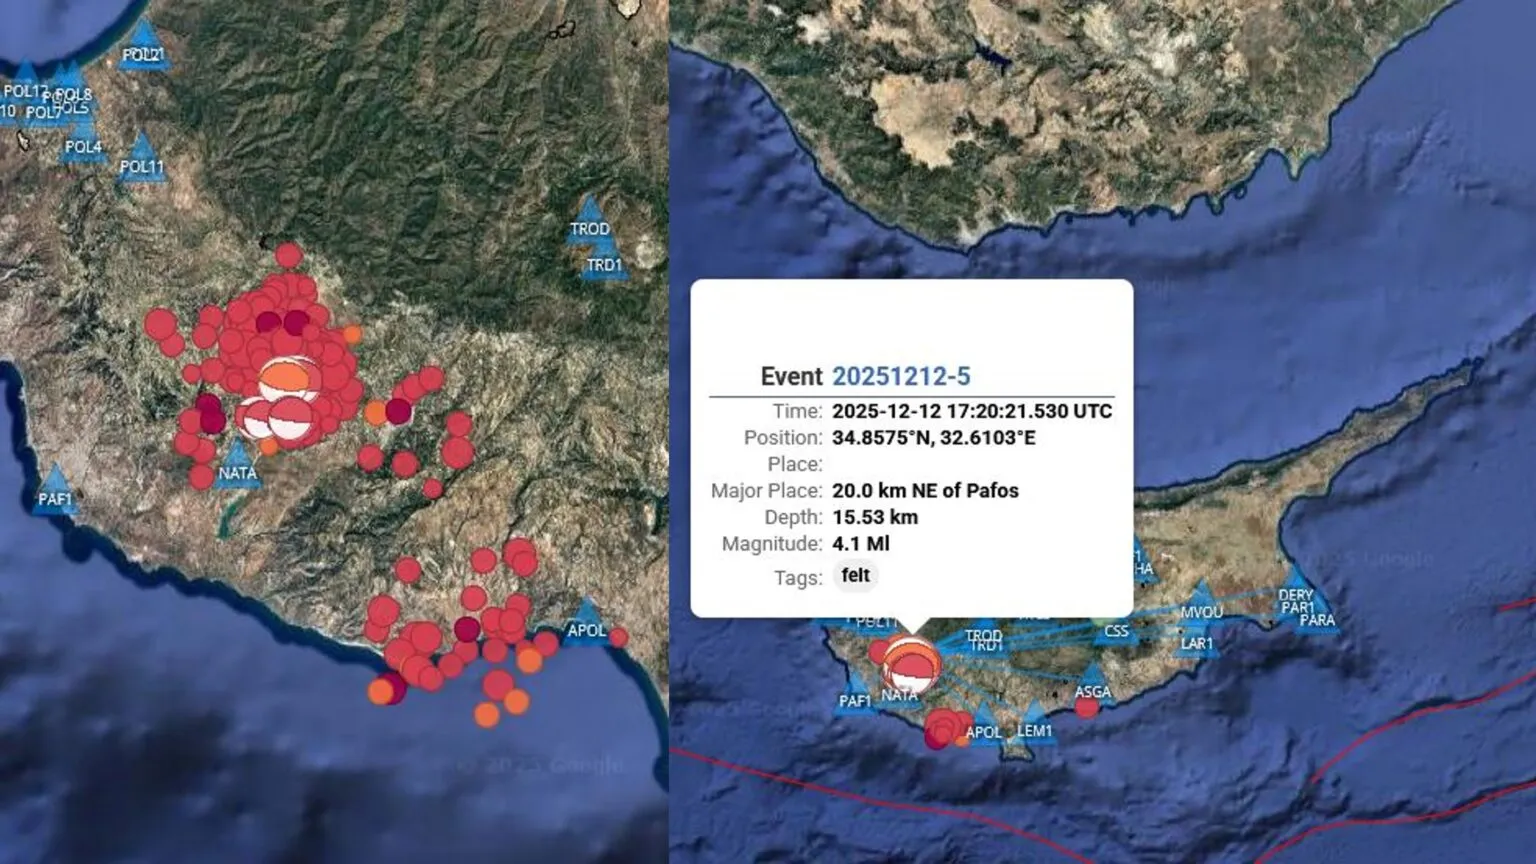Click the felt tag chip
Screen dimensions: 1536x864
(x=855, y=575)
